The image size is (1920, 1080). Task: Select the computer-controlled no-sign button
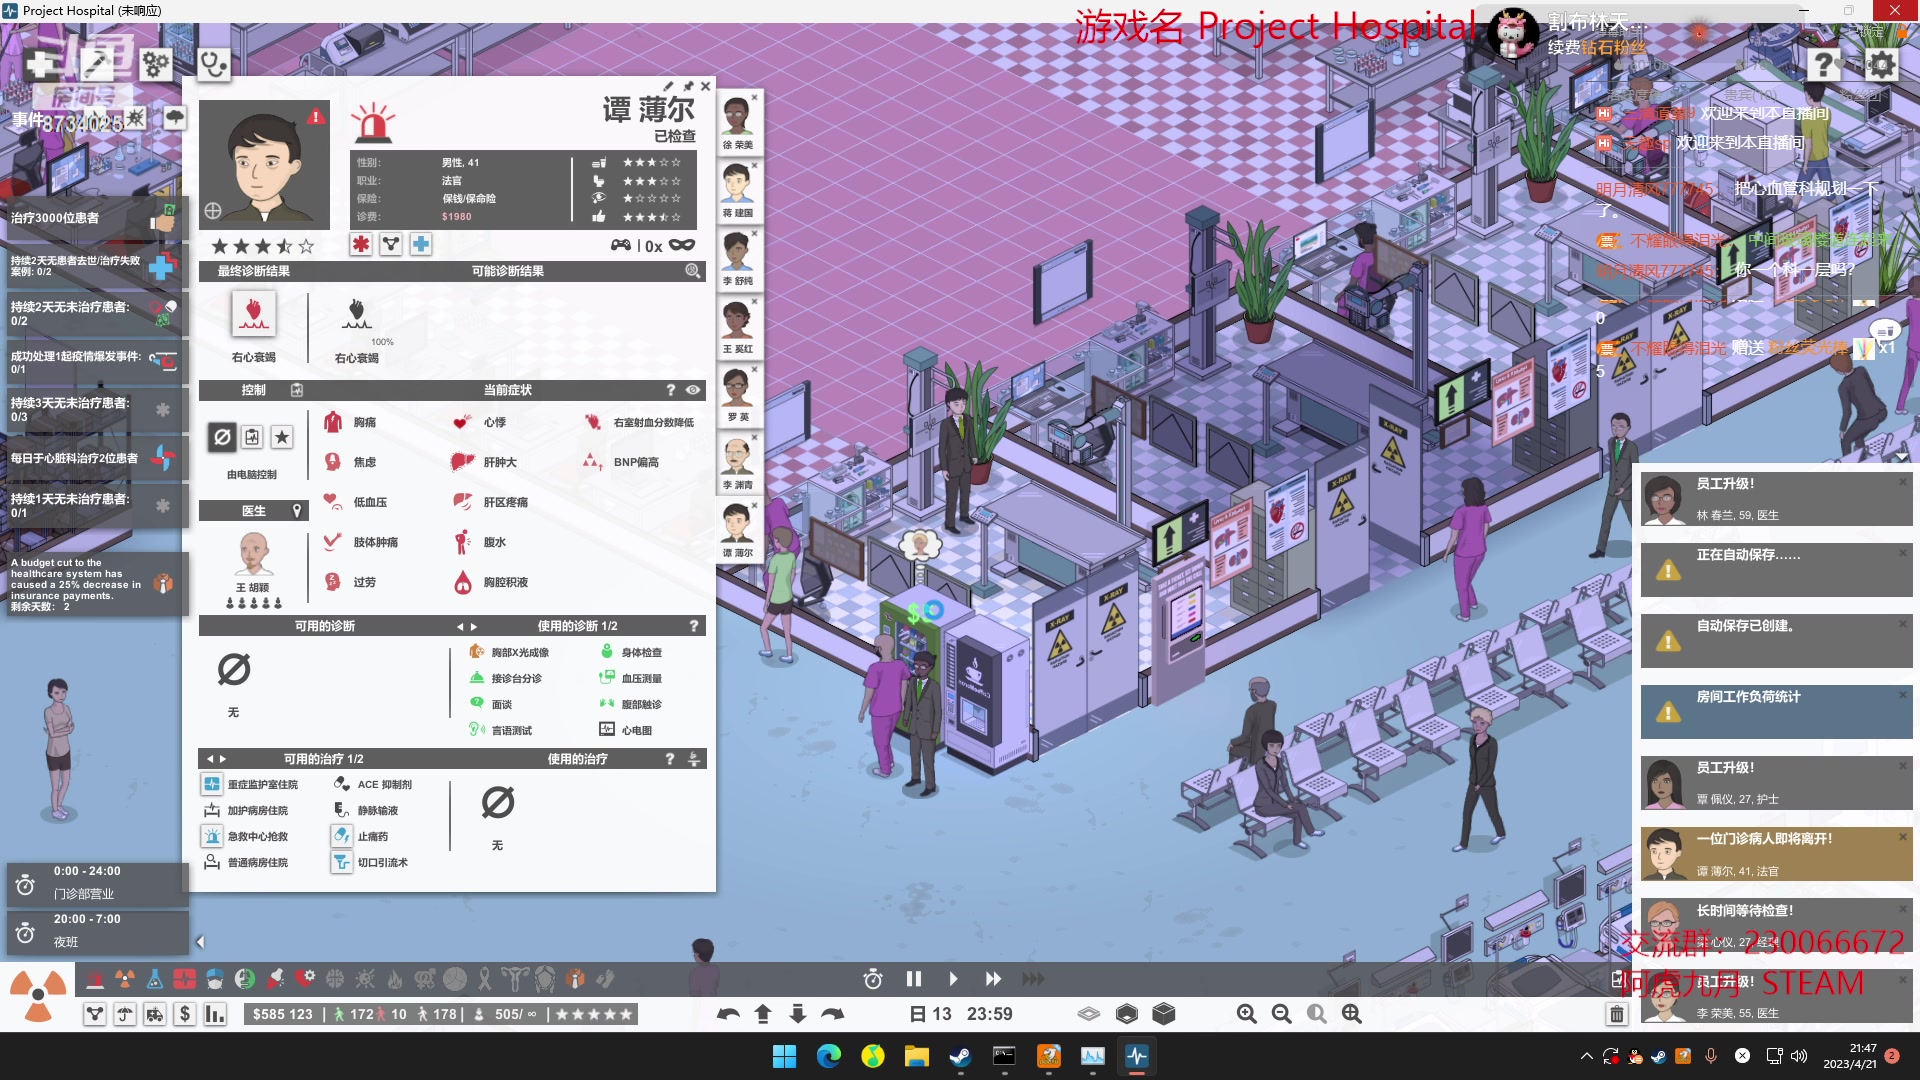(223, 437)
